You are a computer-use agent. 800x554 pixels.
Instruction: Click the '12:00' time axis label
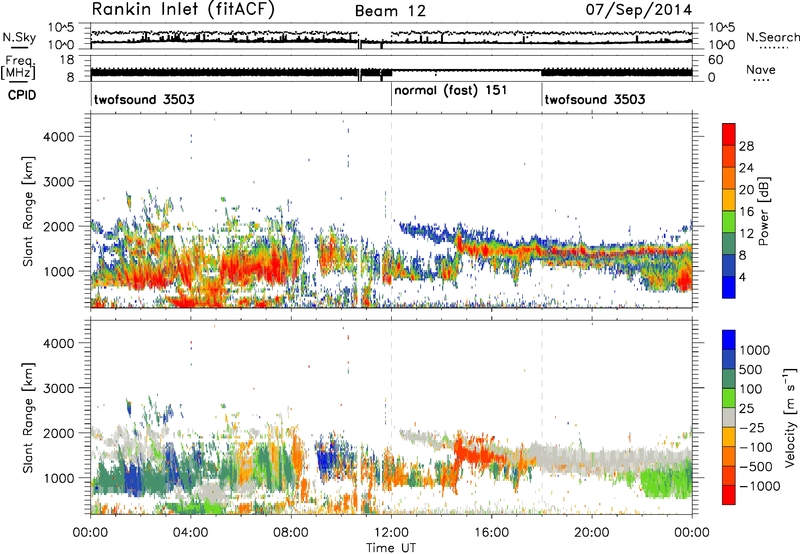[391, 533]
